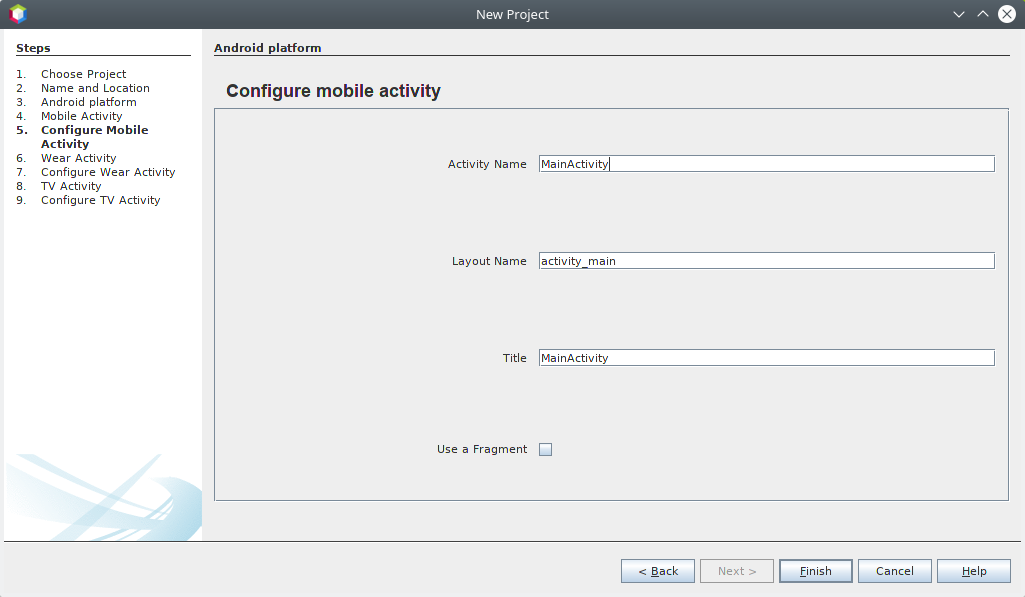Click the Title input field
Screen dimensions: 1025x597
(765, 357)
